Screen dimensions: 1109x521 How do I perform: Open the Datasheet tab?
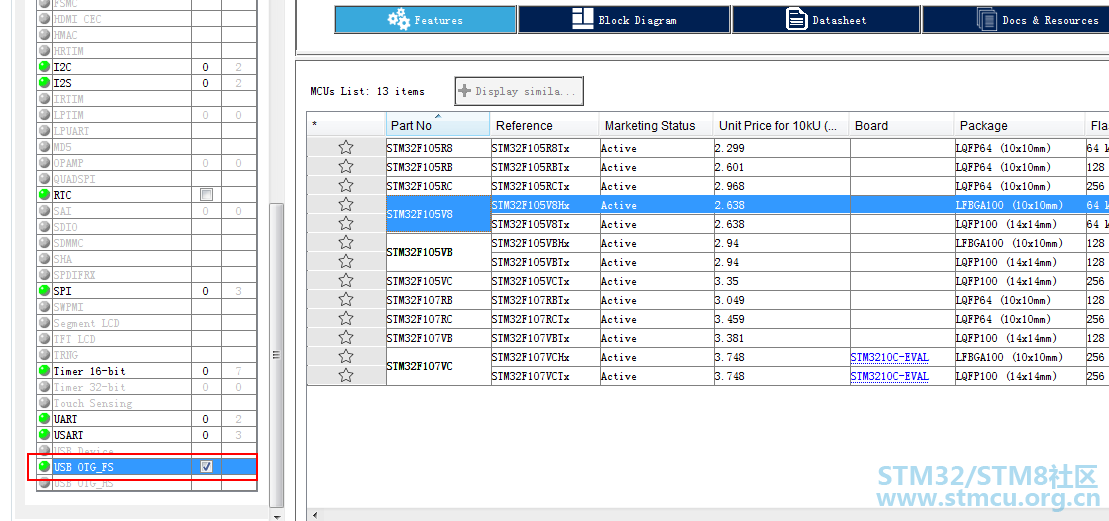tap(826, 20)
